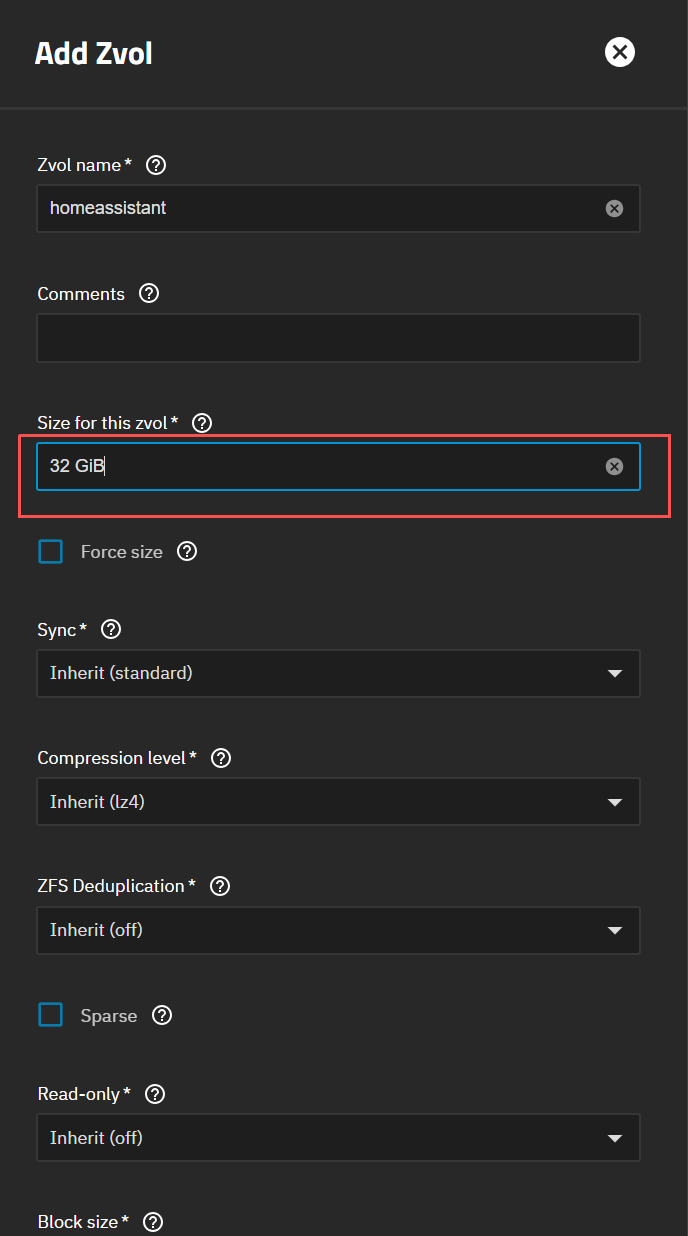This screenshot has width=688, height=1236.
Task: Open Read-only help tooltip
Action: [x=155, y=1094]
